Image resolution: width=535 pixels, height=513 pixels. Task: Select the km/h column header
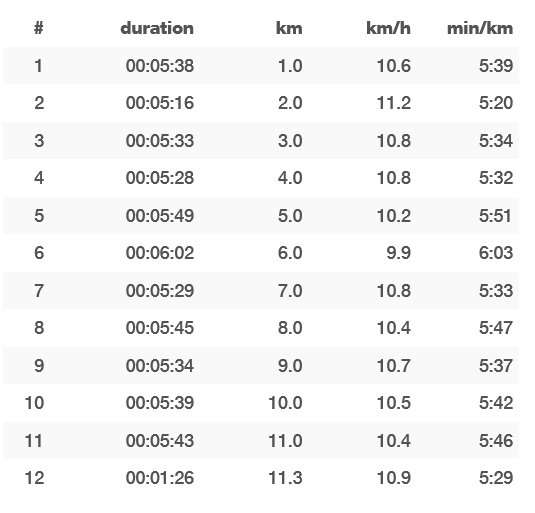point(388,28)
